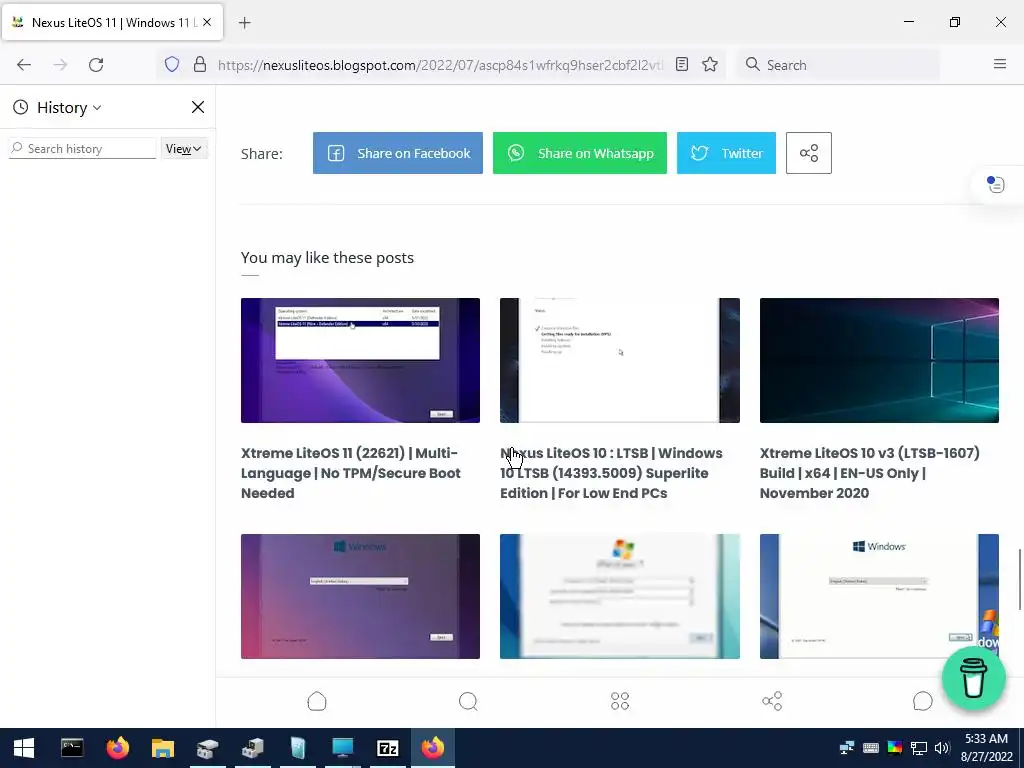Open Xtreme LiteOS 11 (22621) post title
1024x768 pixels.
pyautogui.click(x=351, y=473)
